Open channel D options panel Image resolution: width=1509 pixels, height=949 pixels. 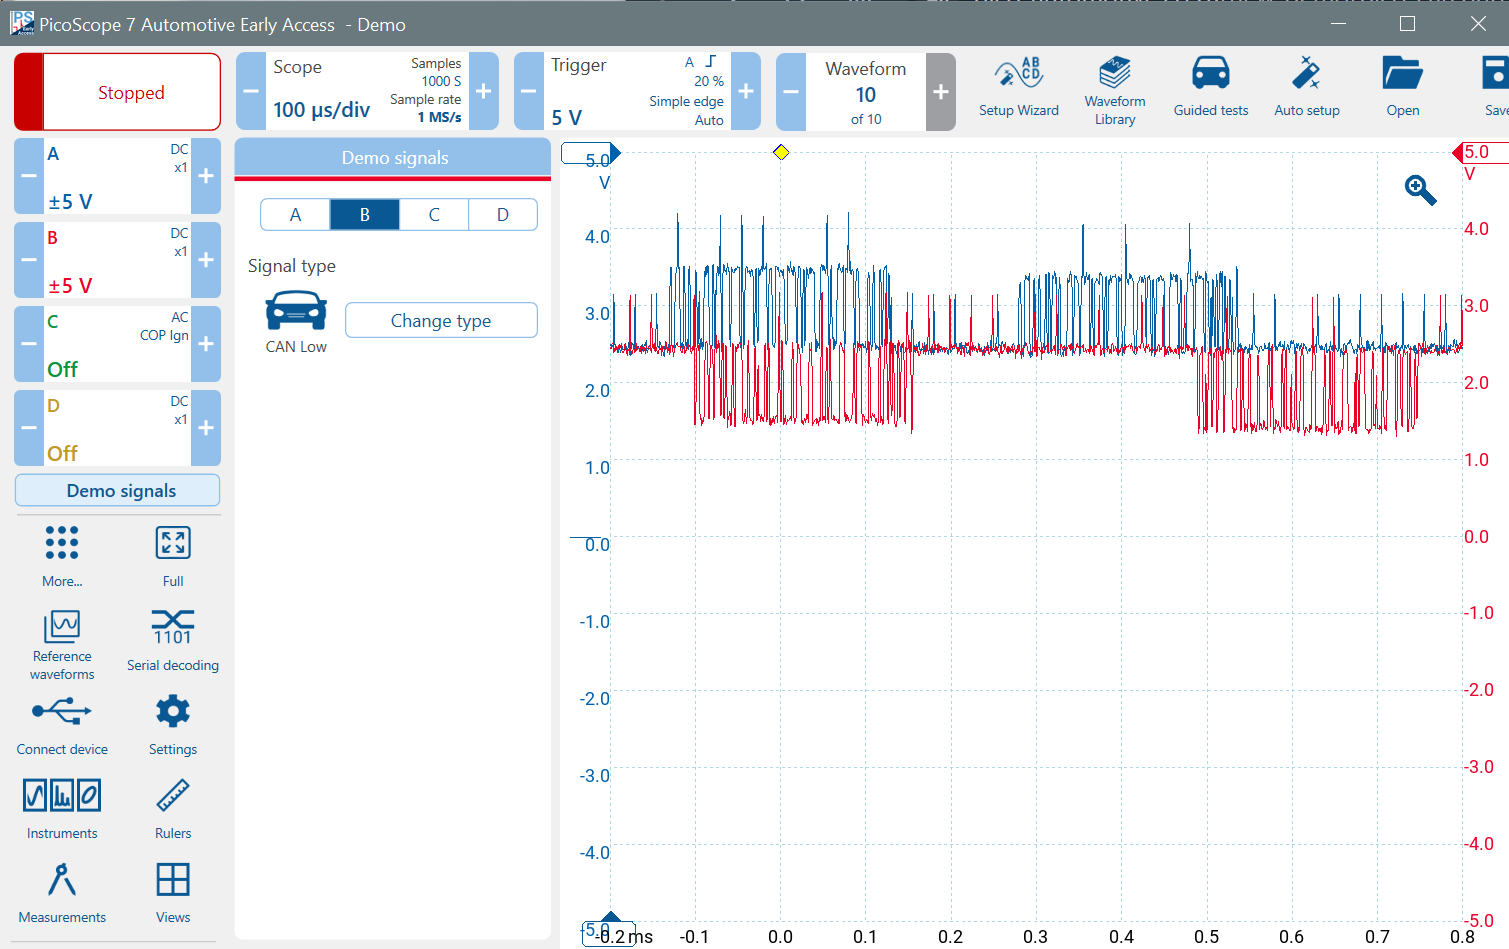coord(117,428)
